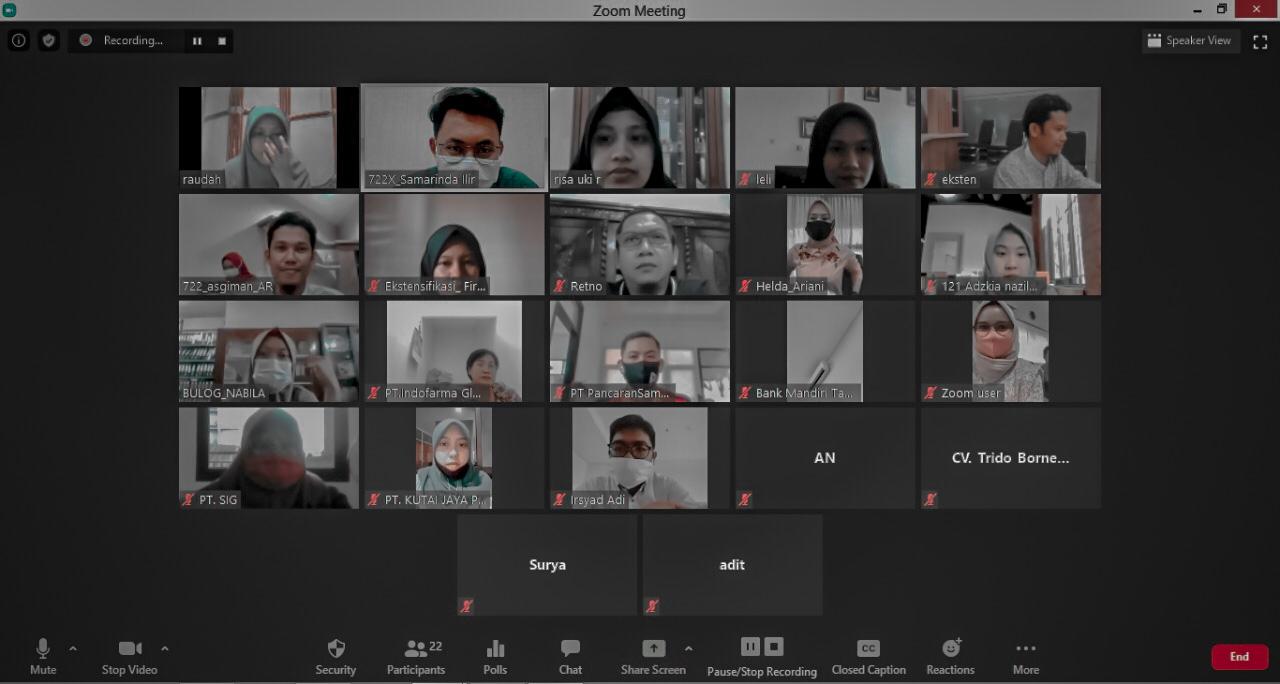1280x684 pixels.
Task: Expand audio options arrow next to Mute
Action: tap(73, 648)
